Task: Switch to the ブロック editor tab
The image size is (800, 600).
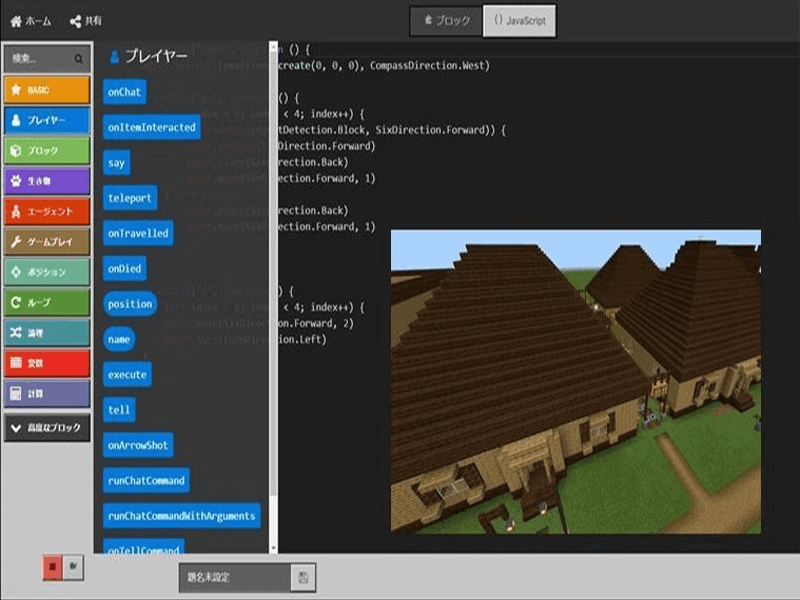Action: click(x=446, y=21)
